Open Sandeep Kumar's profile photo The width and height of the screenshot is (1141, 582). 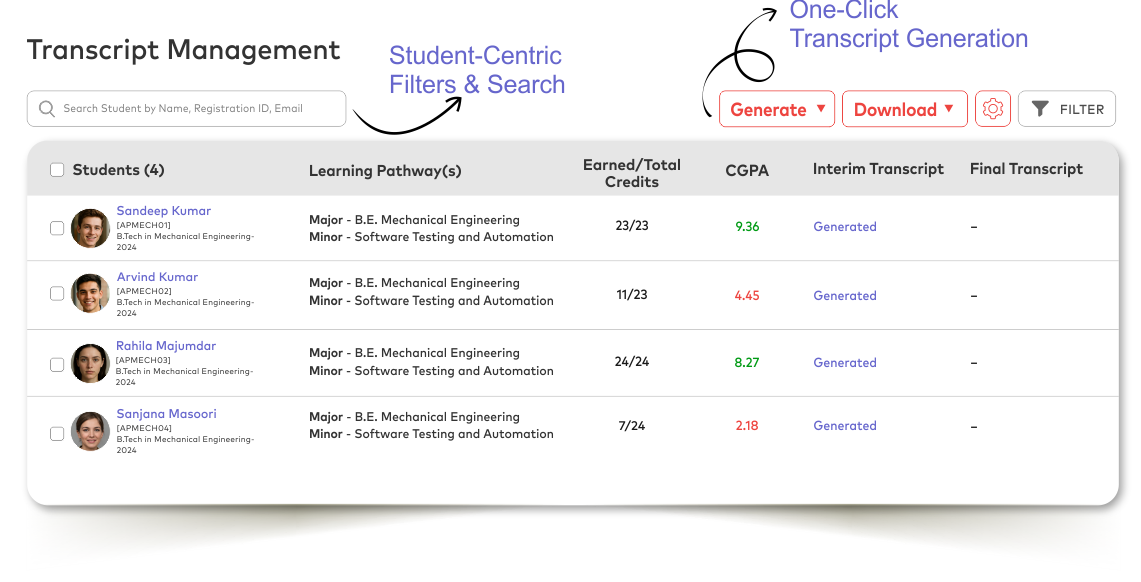[90, 228]
